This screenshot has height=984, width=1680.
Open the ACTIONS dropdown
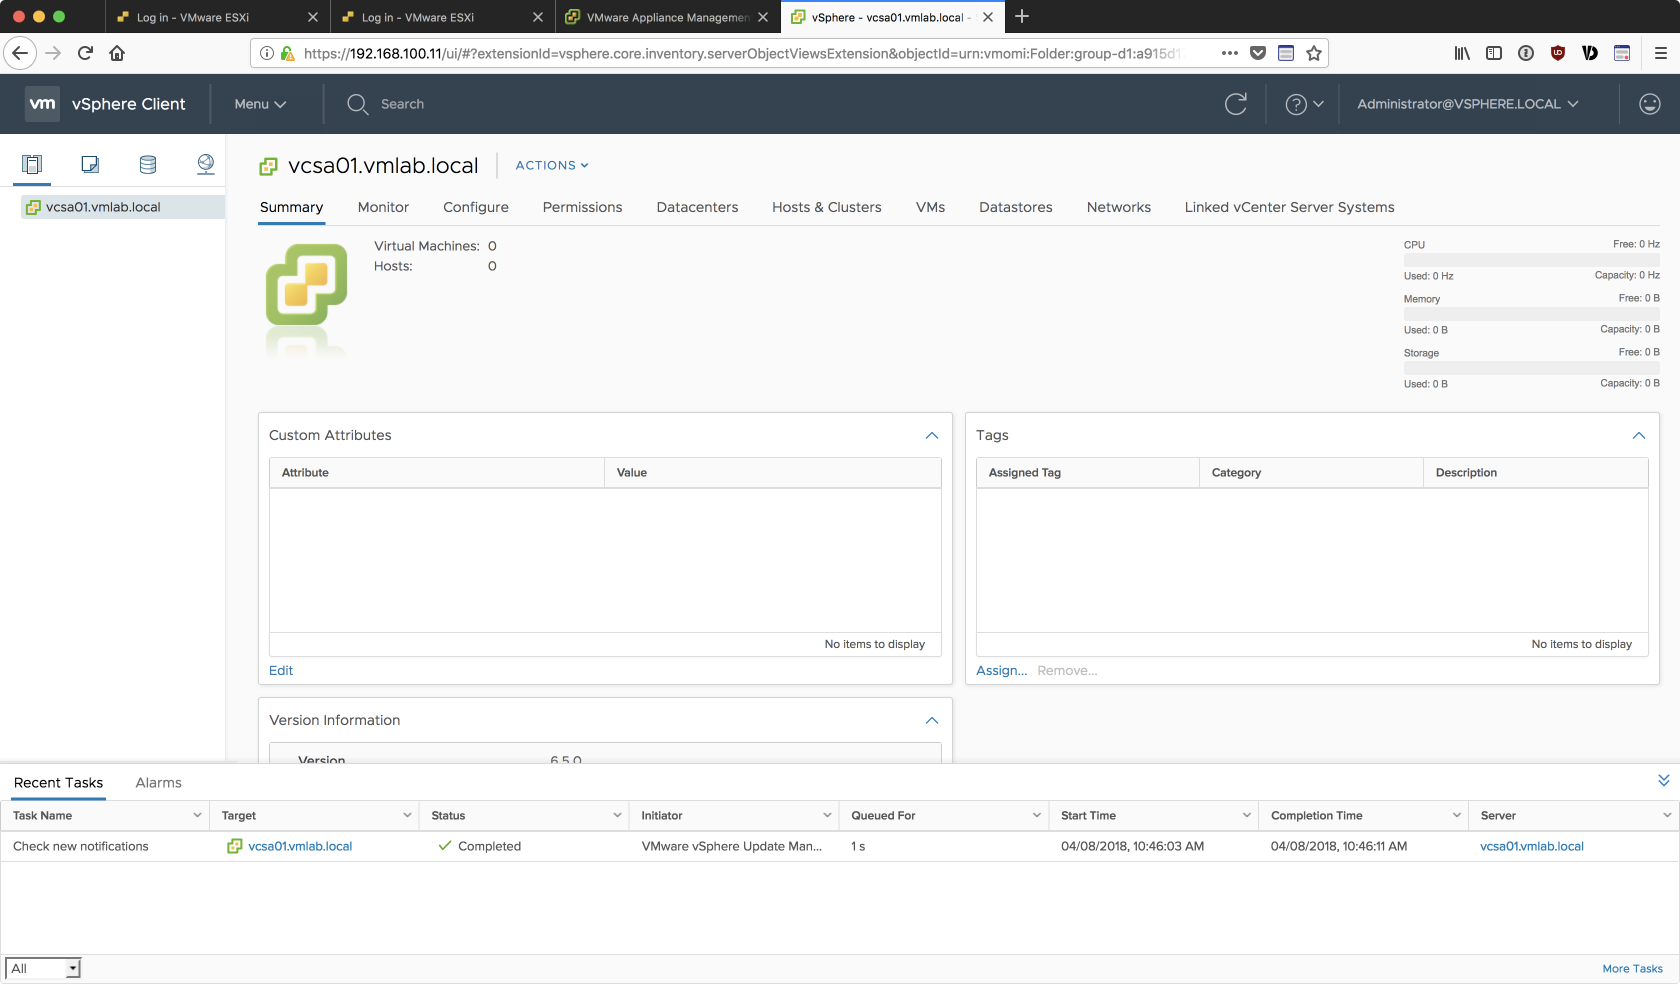point(552,165)
